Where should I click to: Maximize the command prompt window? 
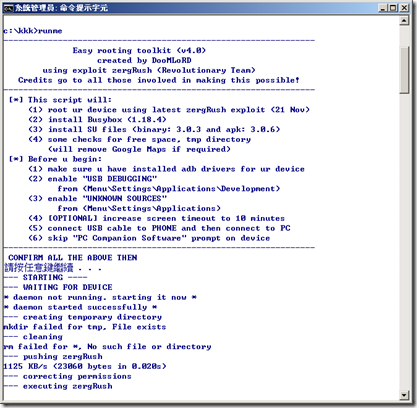[393, 8]
